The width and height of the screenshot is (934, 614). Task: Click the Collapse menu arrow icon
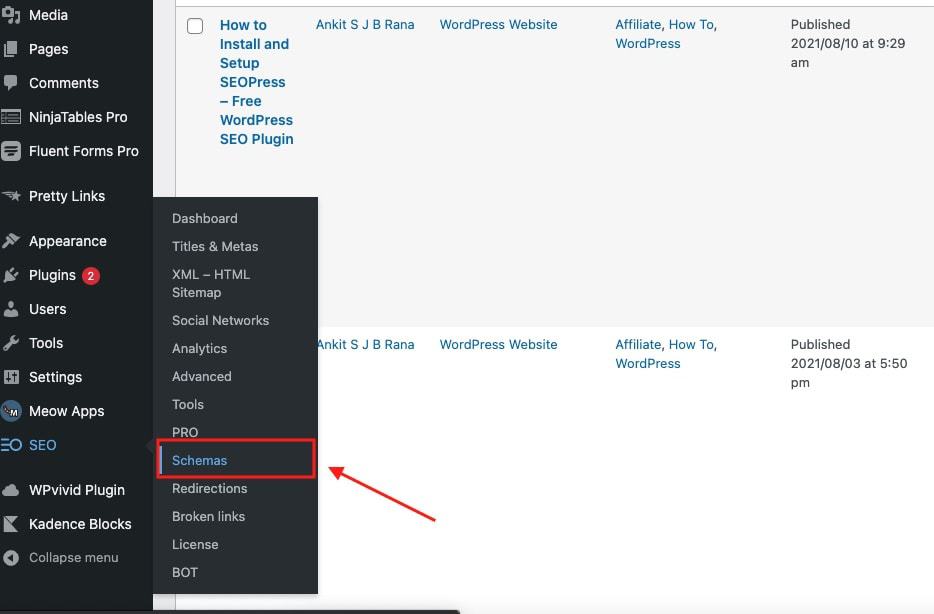tap(11, 557)
